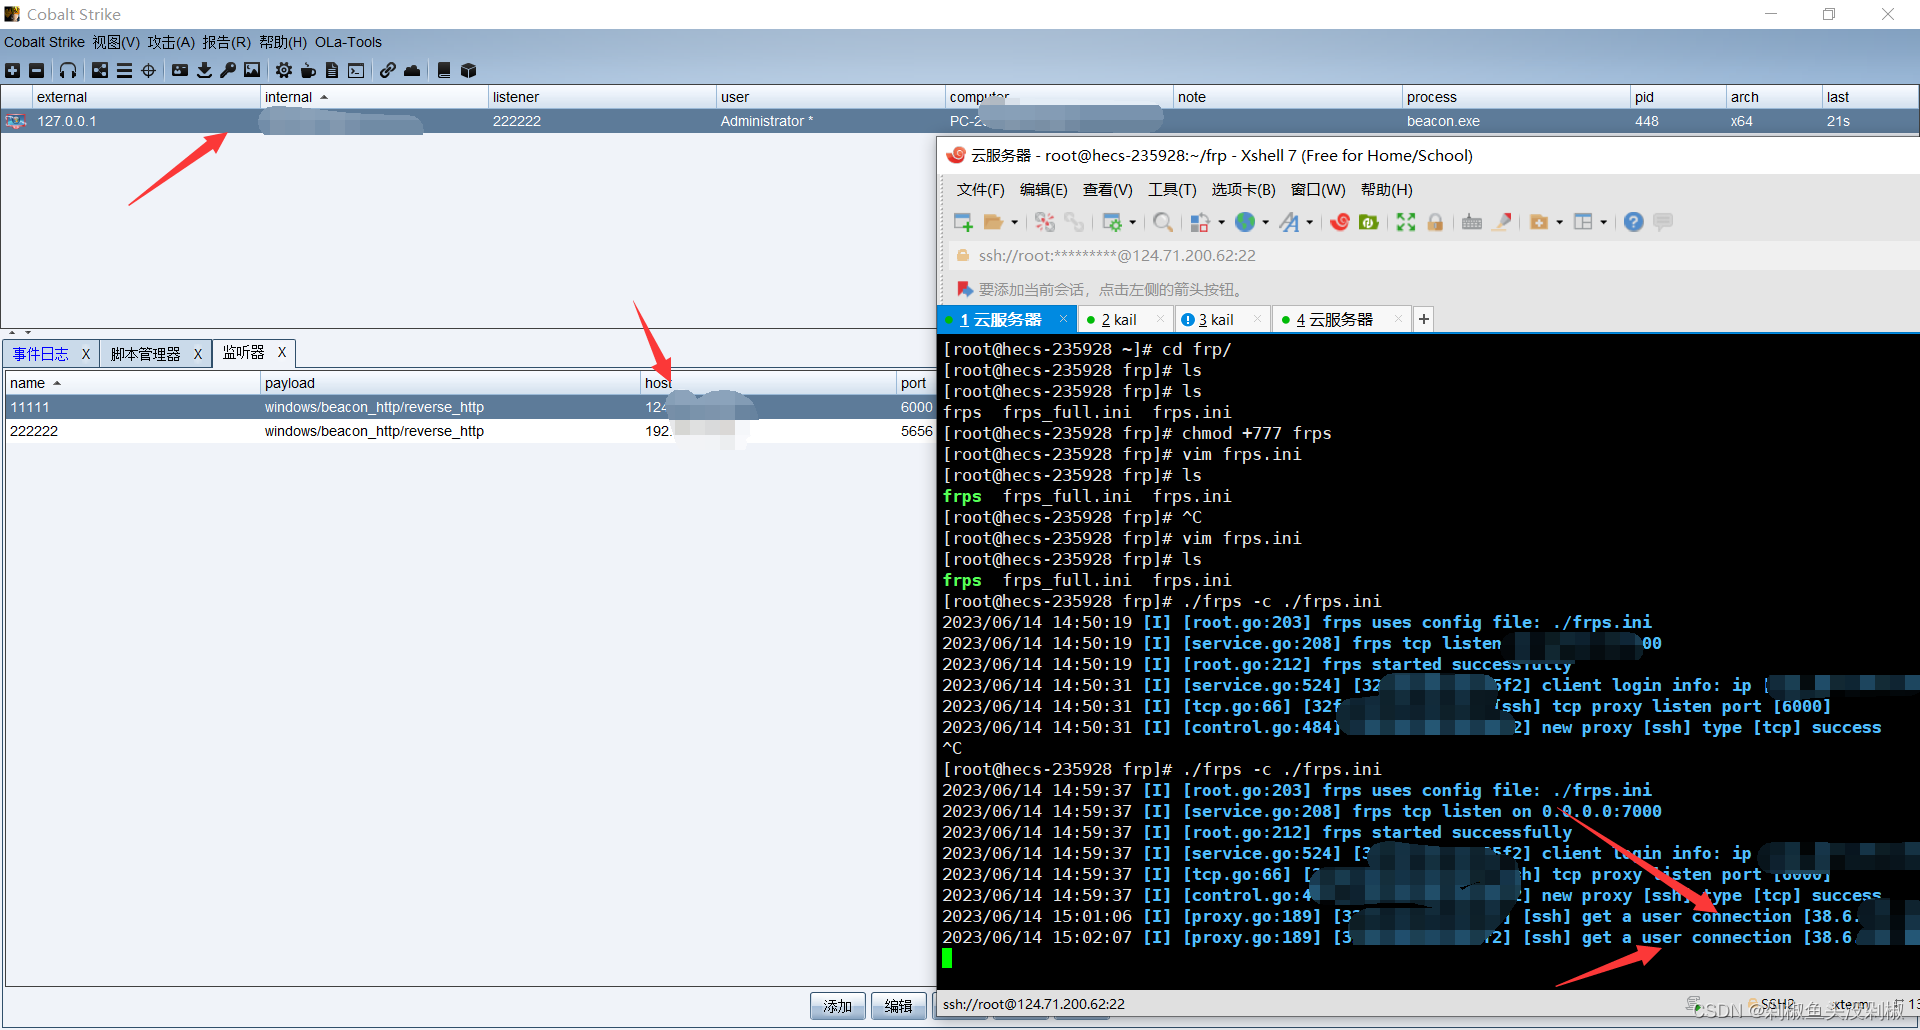This screenshot has width=1920, height=1030.
Task: Expand layout dropdown arrow in Xshell toolbar
Action: coord(1603,223)
